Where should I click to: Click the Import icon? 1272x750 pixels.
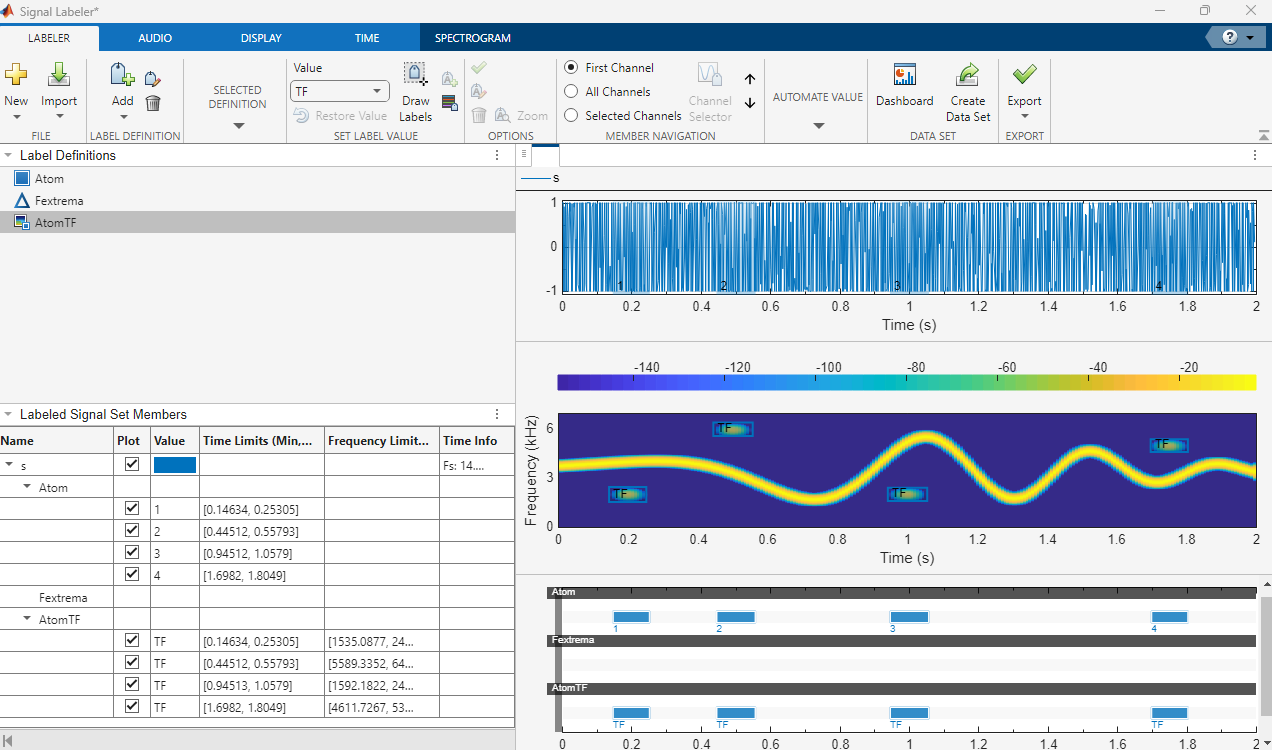[x=59, y=76]
